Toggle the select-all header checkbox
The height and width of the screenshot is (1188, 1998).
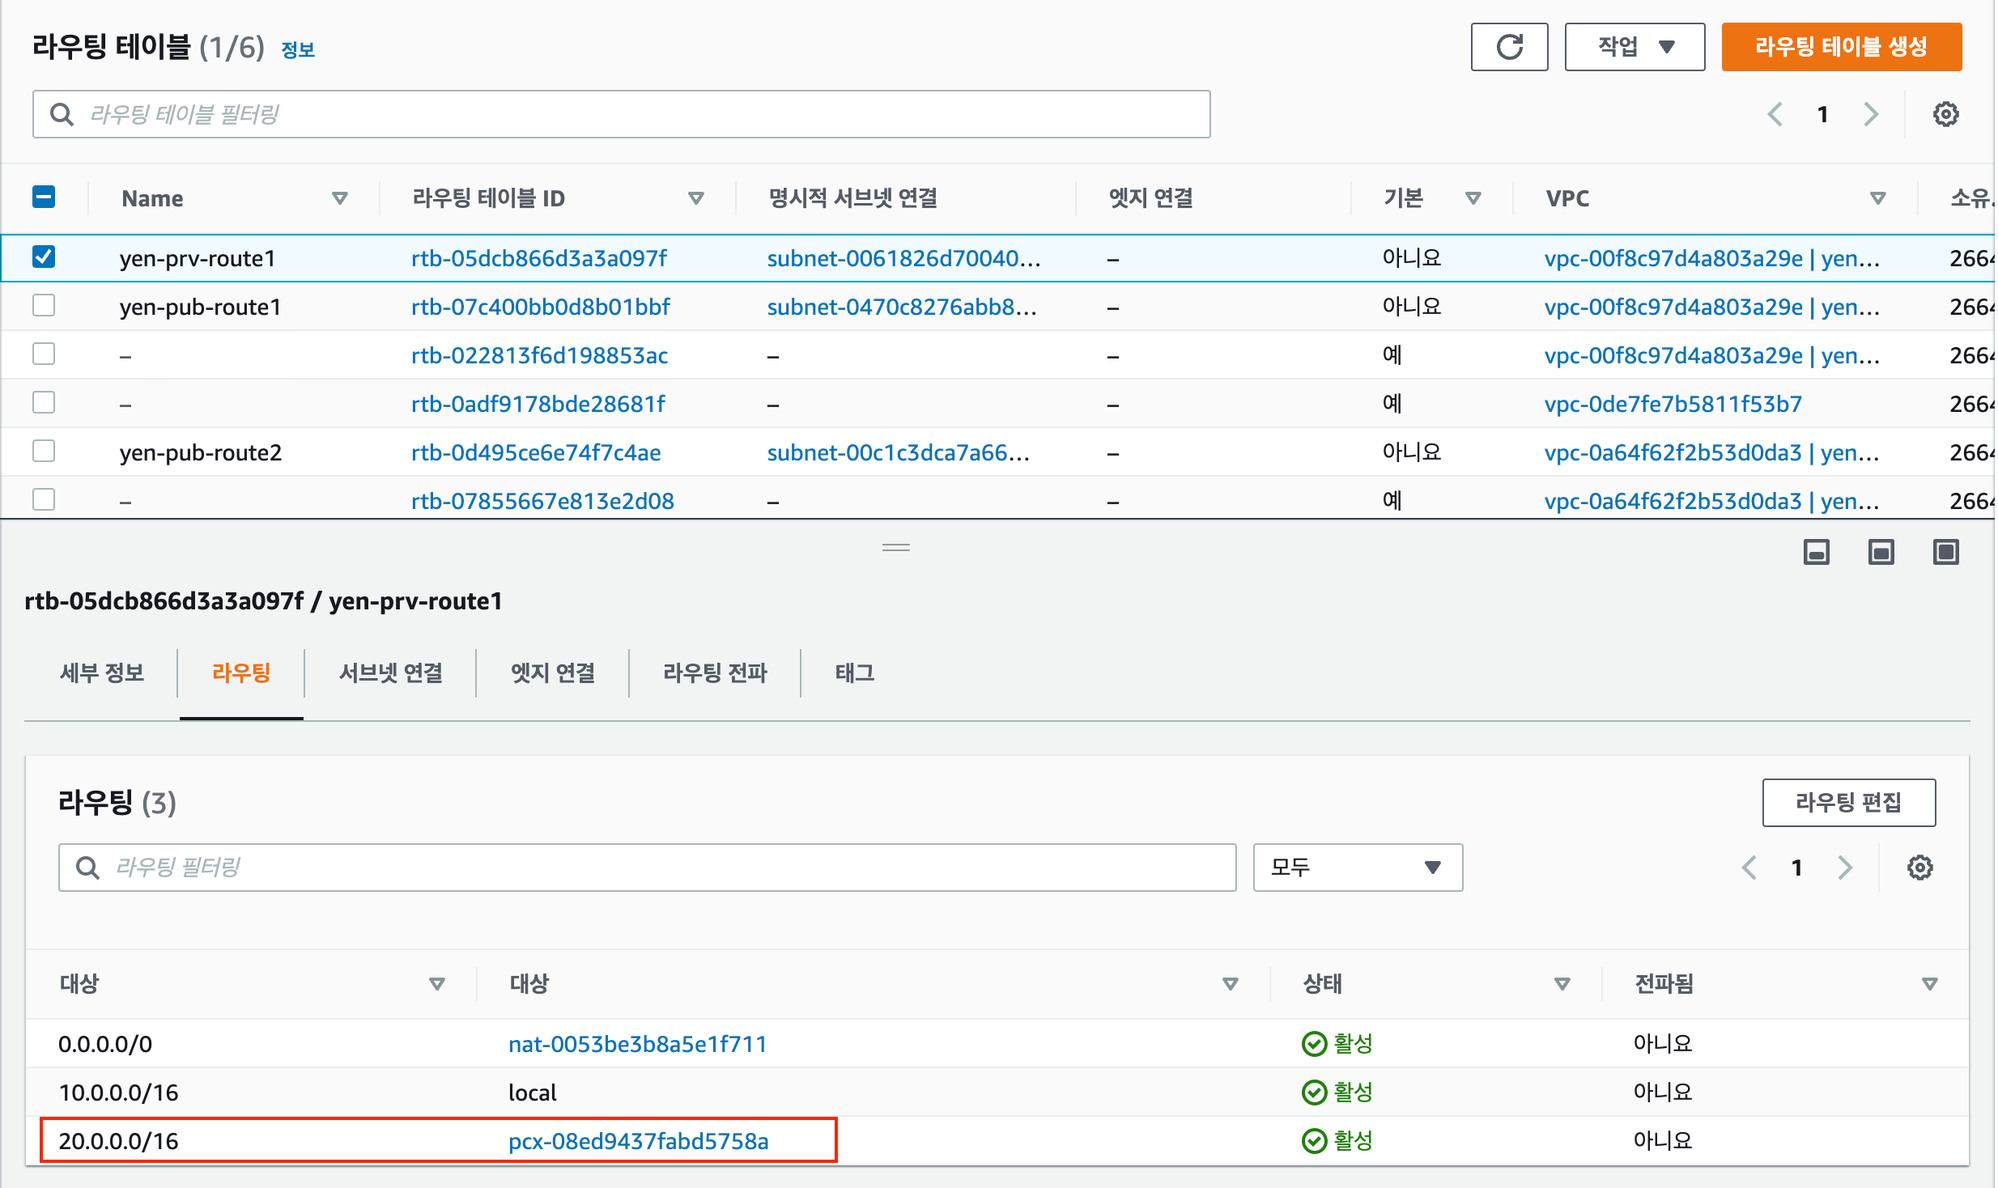44,197
